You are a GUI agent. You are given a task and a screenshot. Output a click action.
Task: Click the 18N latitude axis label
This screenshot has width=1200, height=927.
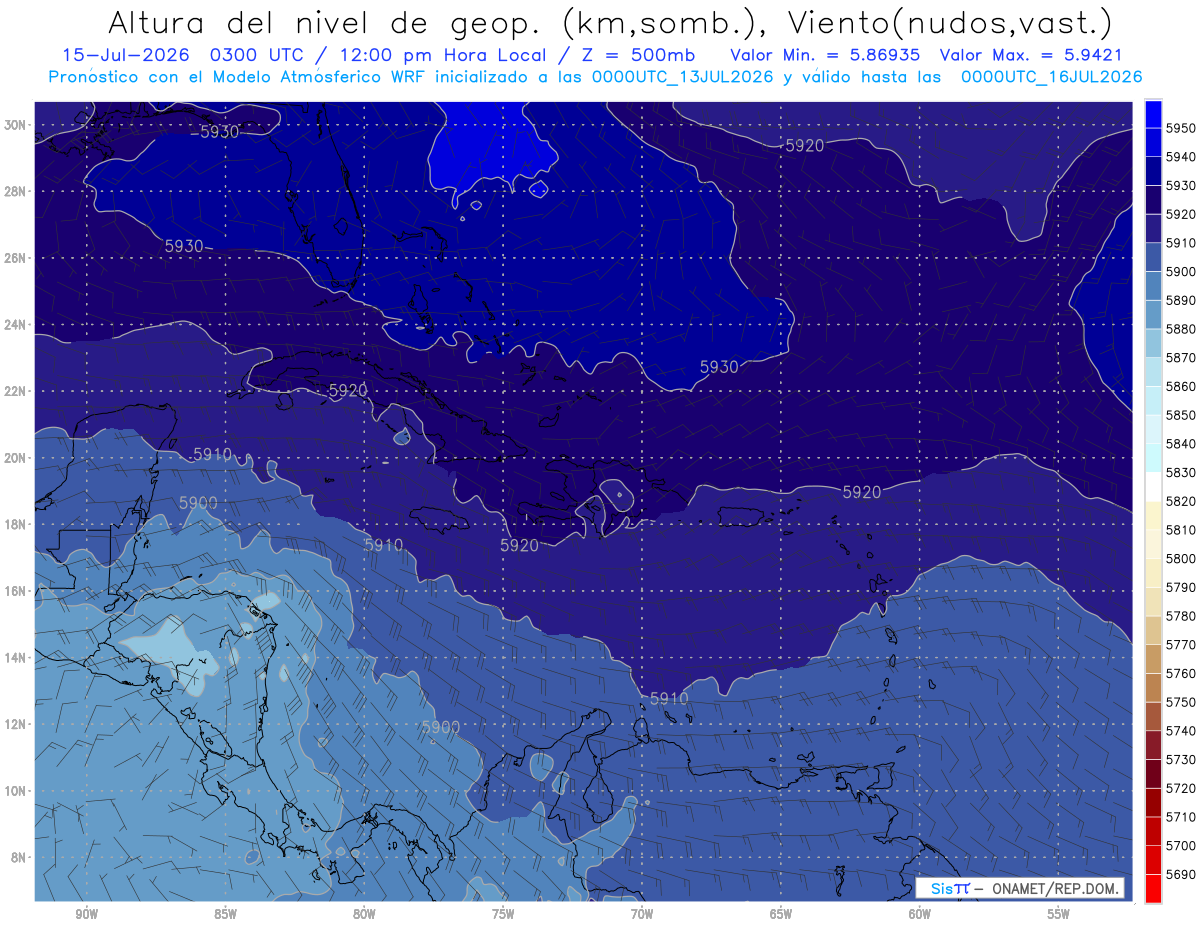15,524
